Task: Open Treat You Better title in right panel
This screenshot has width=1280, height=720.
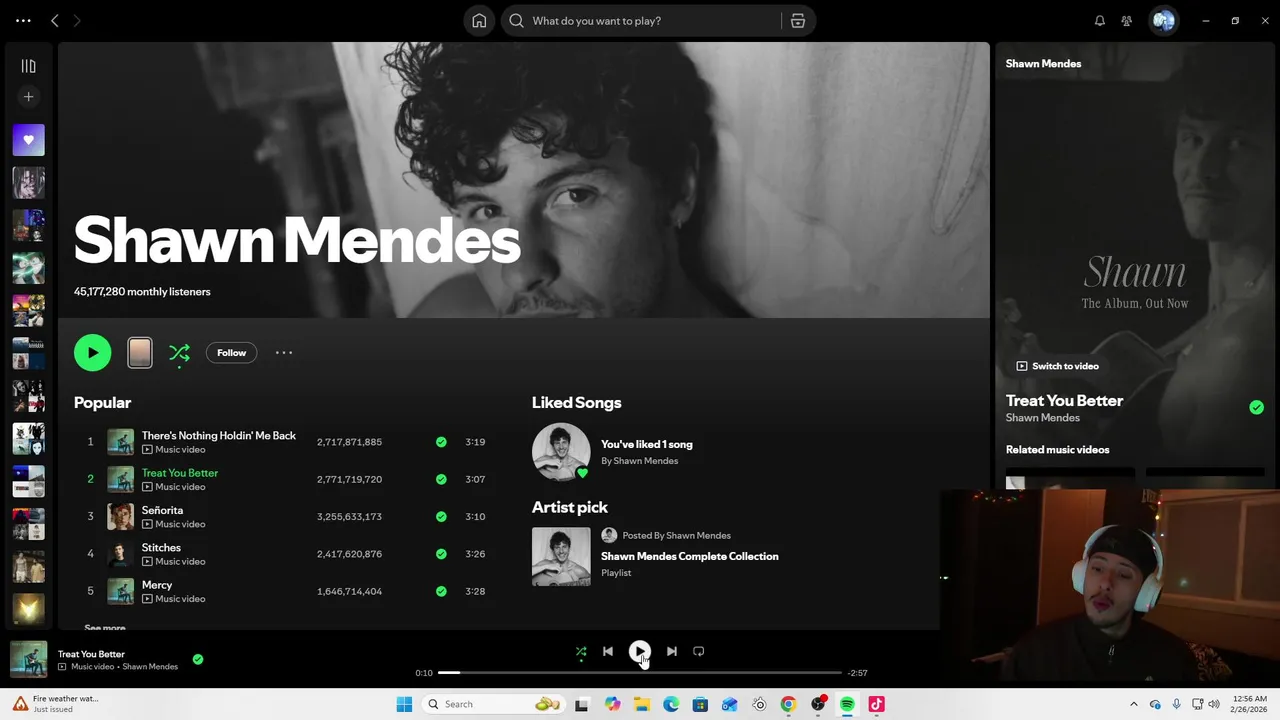Action: pos(1064,400)
